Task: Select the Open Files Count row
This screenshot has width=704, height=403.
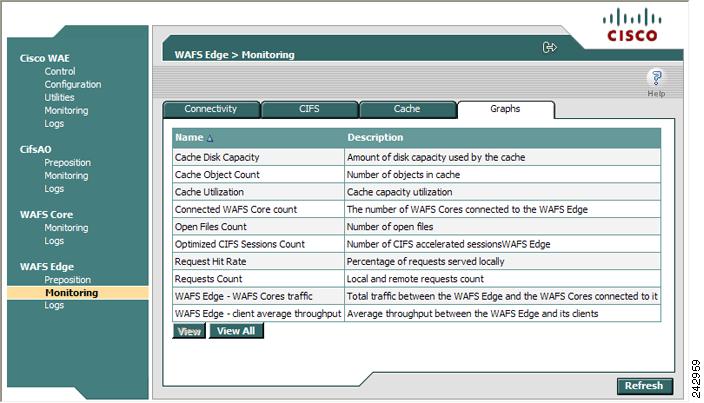Action: click(x=417, y=227)
